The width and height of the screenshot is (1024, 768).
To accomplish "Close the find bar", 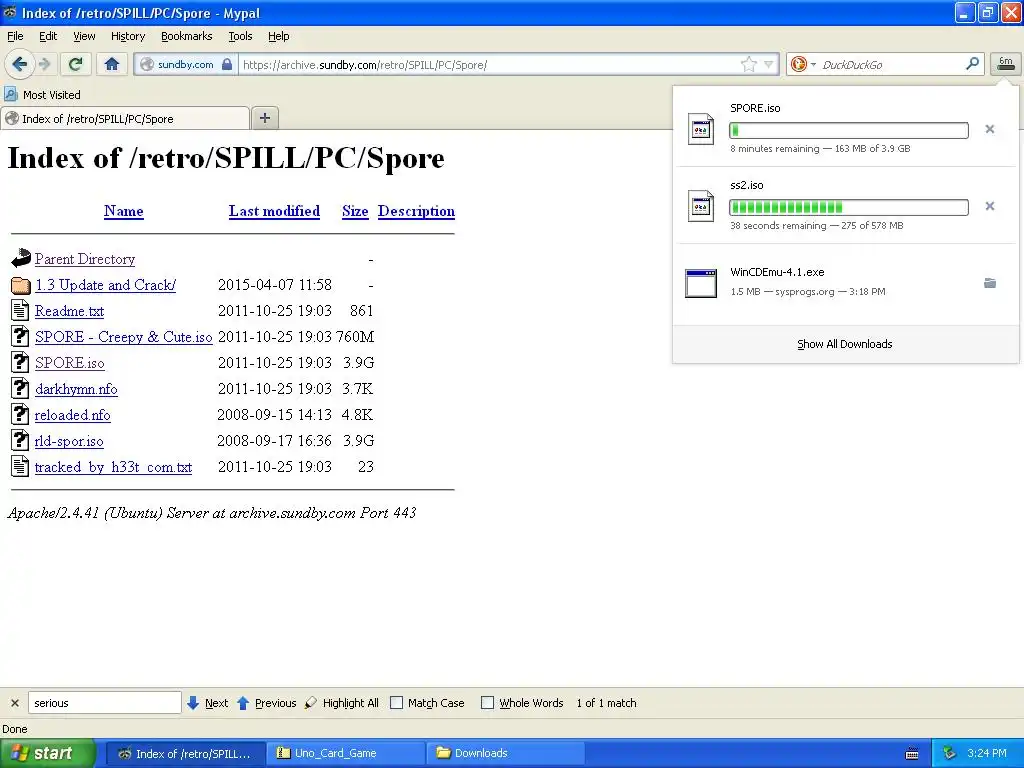I will 14,703.
